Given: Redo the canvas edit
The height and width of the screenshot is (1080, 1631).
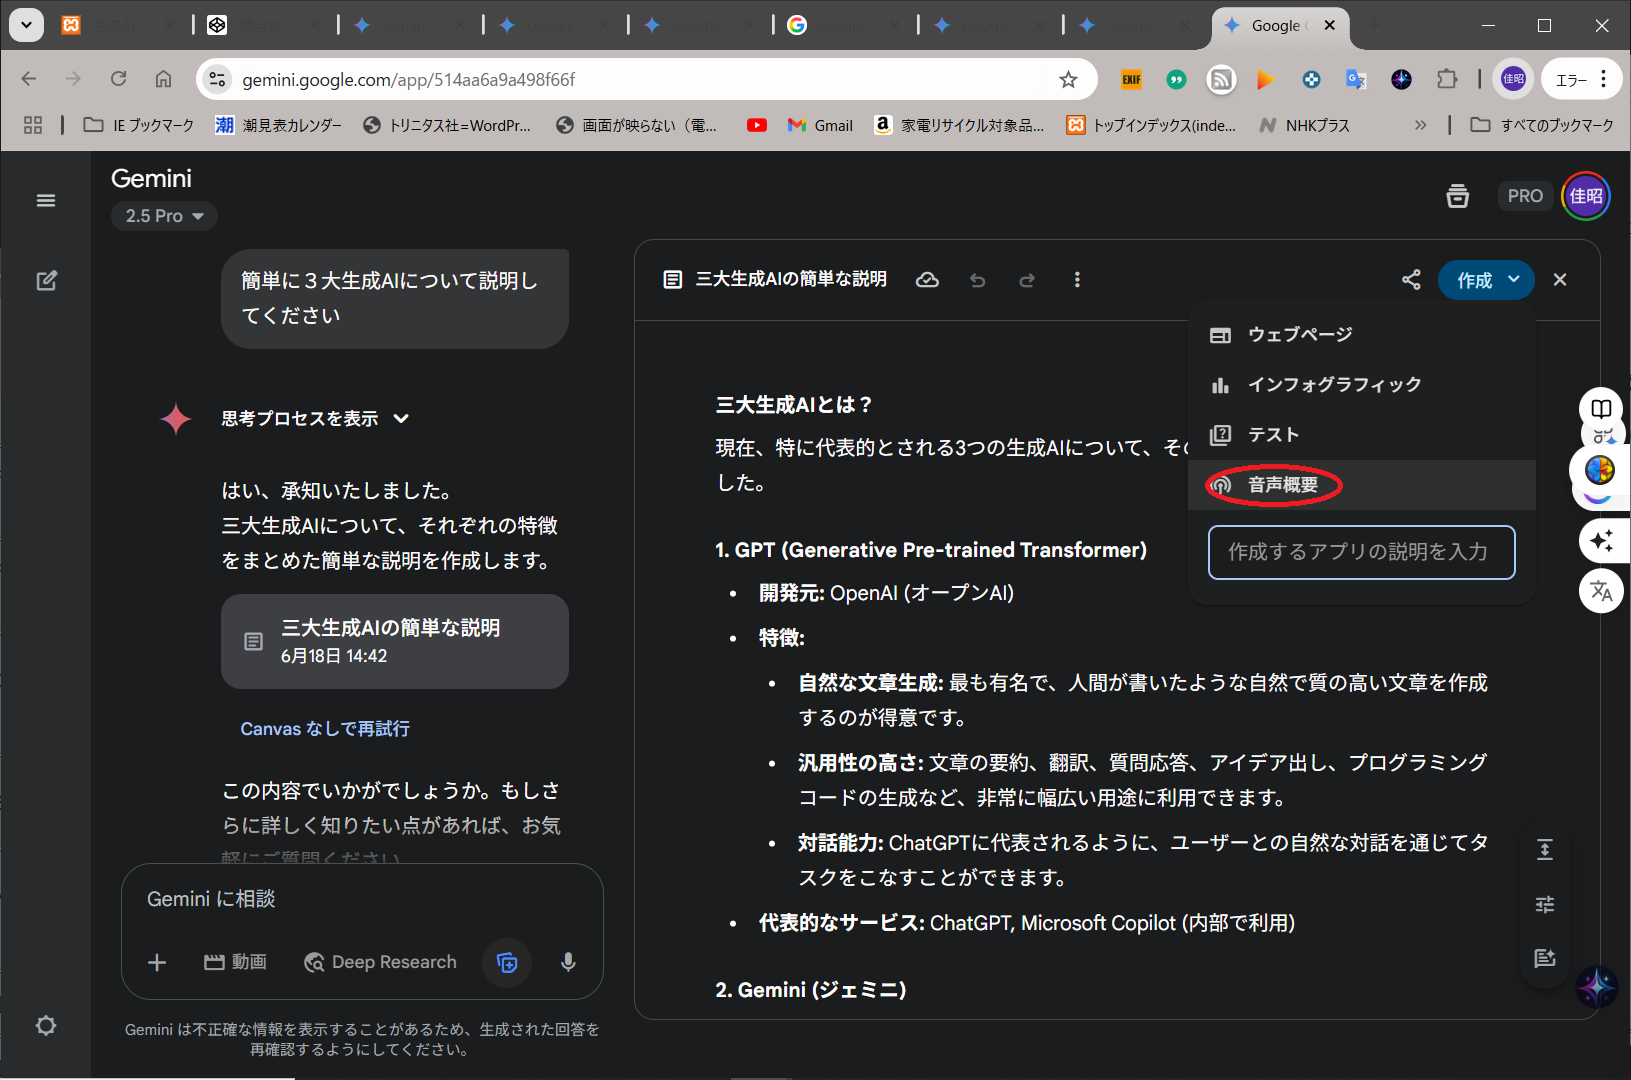Looking at the screenshot, I should [1027, 281].
